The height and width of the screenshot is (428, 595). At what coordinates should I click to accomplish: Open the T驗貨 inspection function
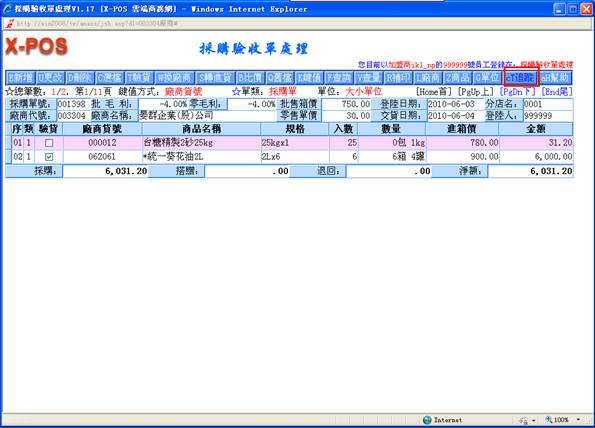click(140, 78)
